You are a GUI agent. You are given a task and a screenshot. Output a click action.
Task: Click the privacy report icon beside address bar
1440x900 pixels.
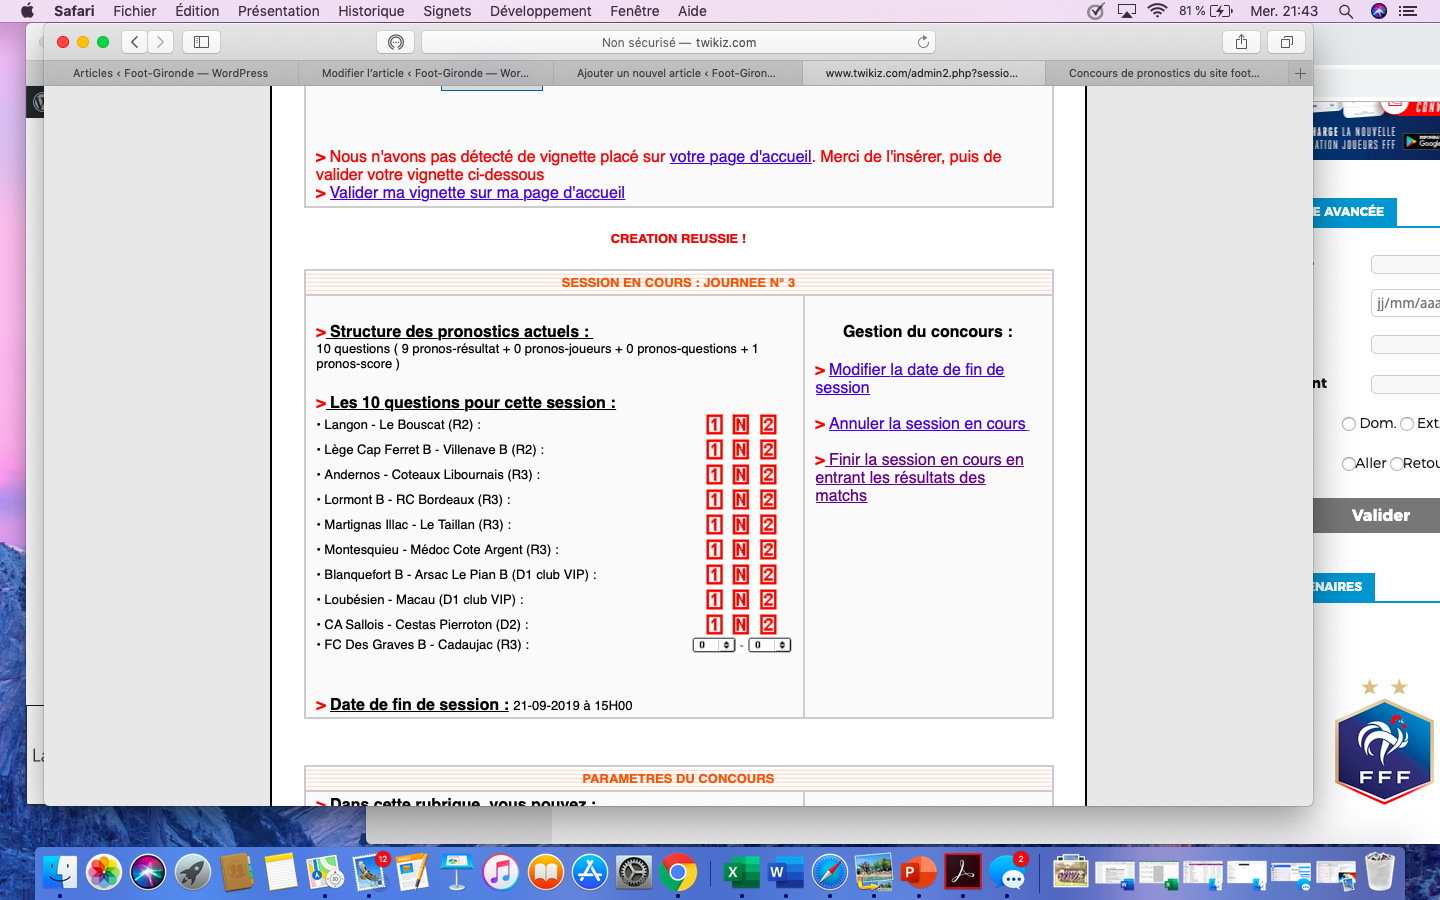(396, 42)
